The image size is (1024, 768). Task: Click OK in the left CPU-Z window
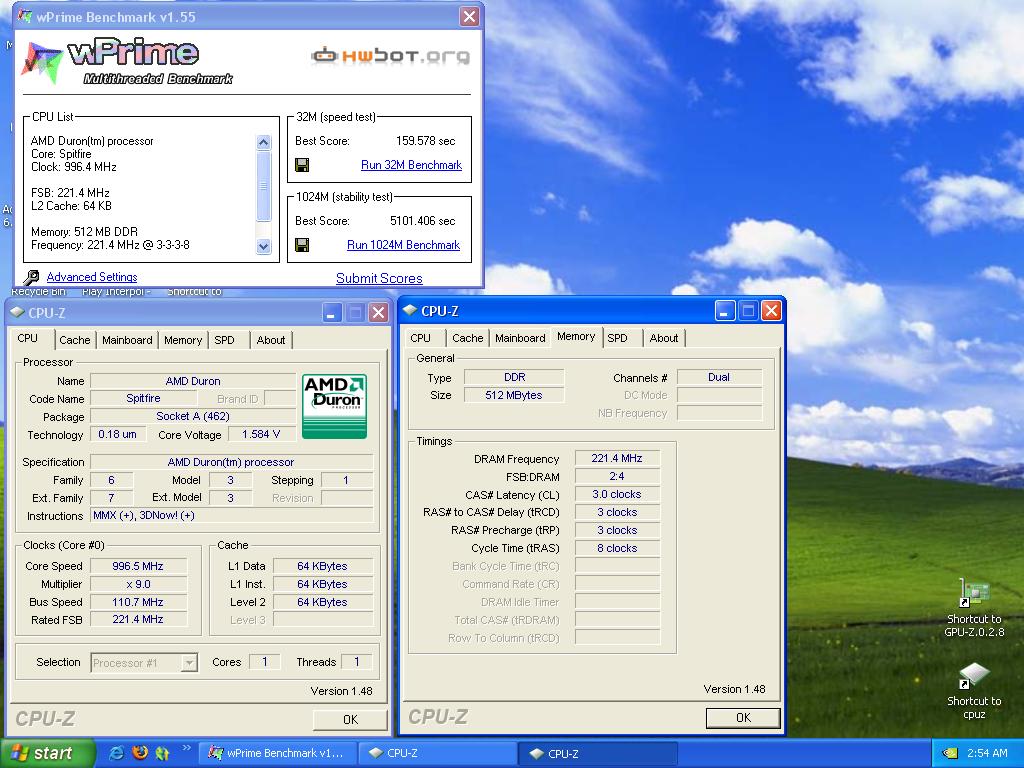(x=350, y=719)
